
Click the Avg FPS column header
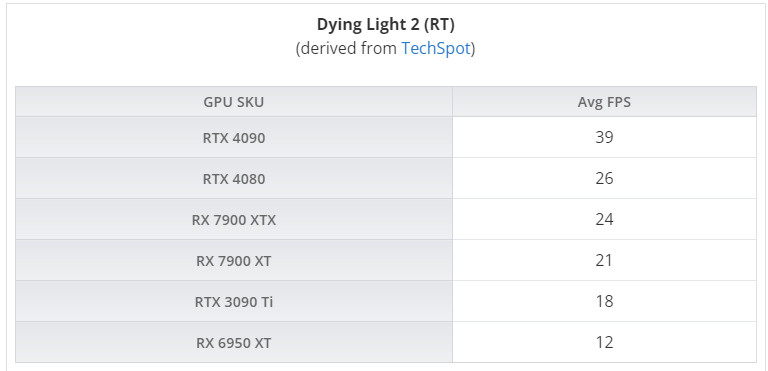[604, 102]
